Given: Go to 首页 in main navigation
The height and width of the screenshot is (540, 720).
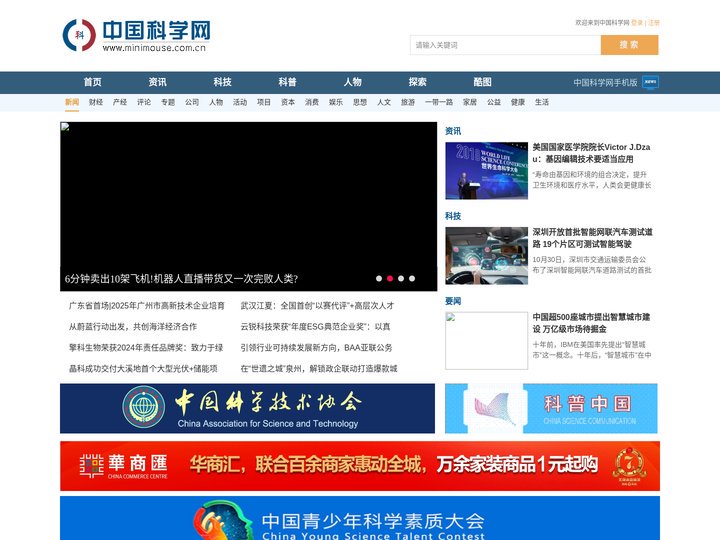Looking at the screenshot, I should (92, 82).
